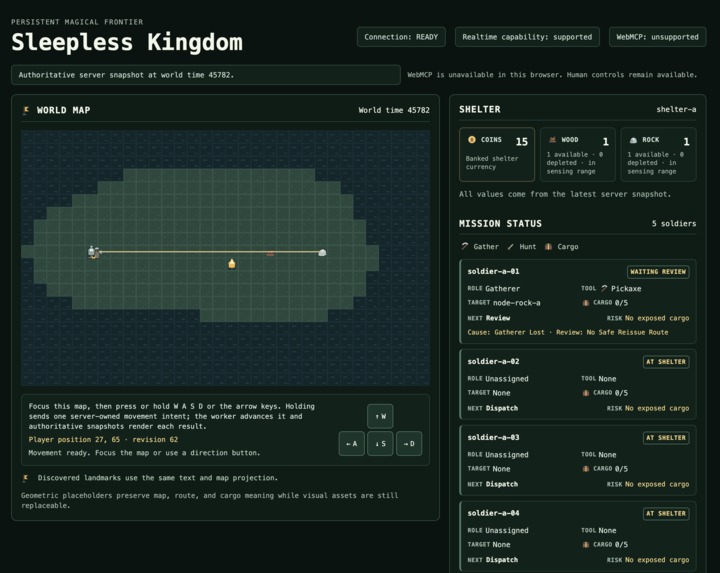Click the flag icon next to Discovered landmarks
720x573 pixels.
pyautogui.click(x=26, y=478)
